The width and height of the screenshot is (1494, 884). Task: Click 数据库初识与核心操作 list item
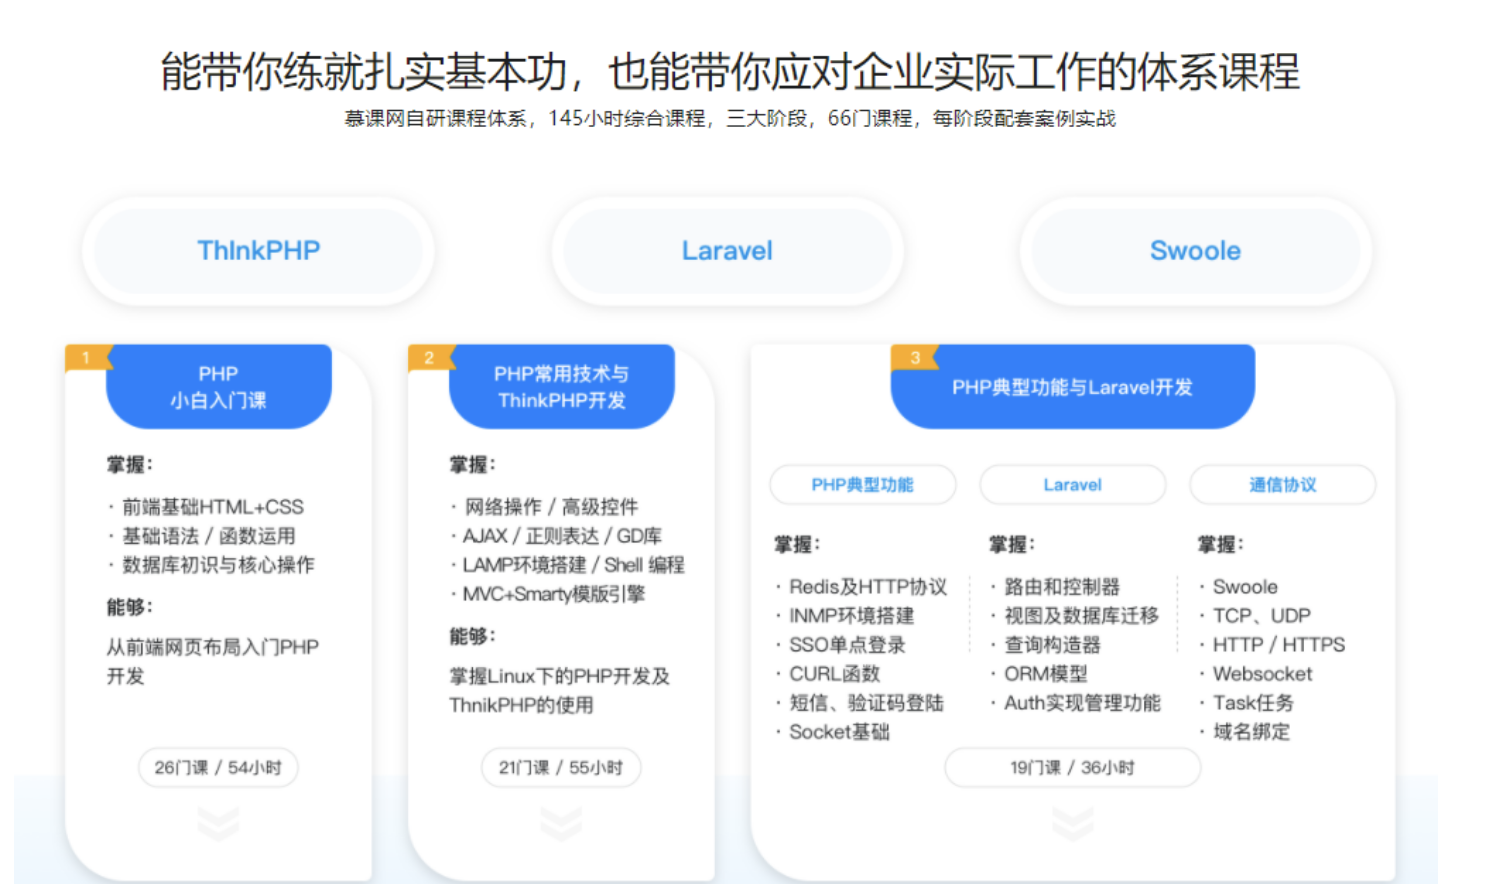pyautogui.click(x=218, y=565)
